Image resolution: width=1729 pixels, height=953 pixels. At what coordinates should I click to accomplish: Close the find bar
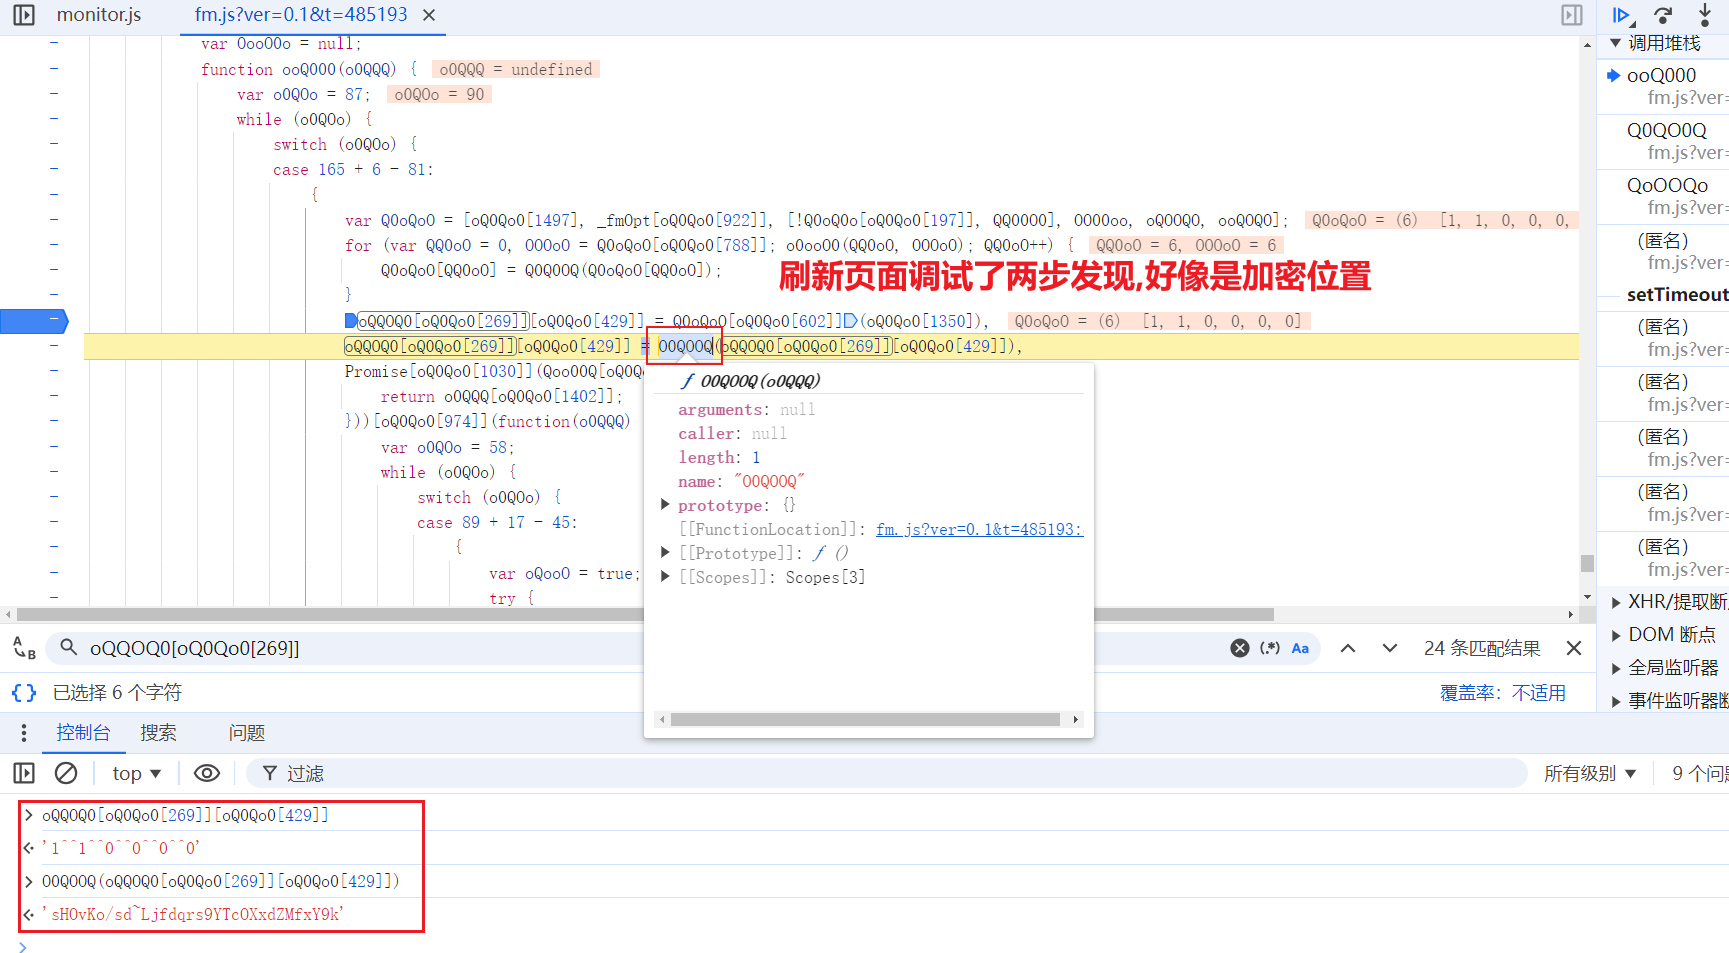tap(1574, 648)
